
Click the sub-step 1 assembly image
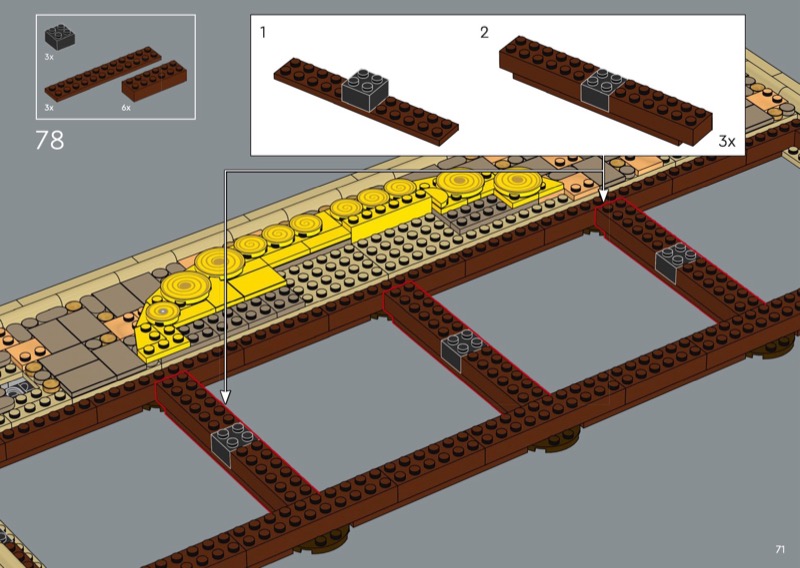click(x=366, y=101)
